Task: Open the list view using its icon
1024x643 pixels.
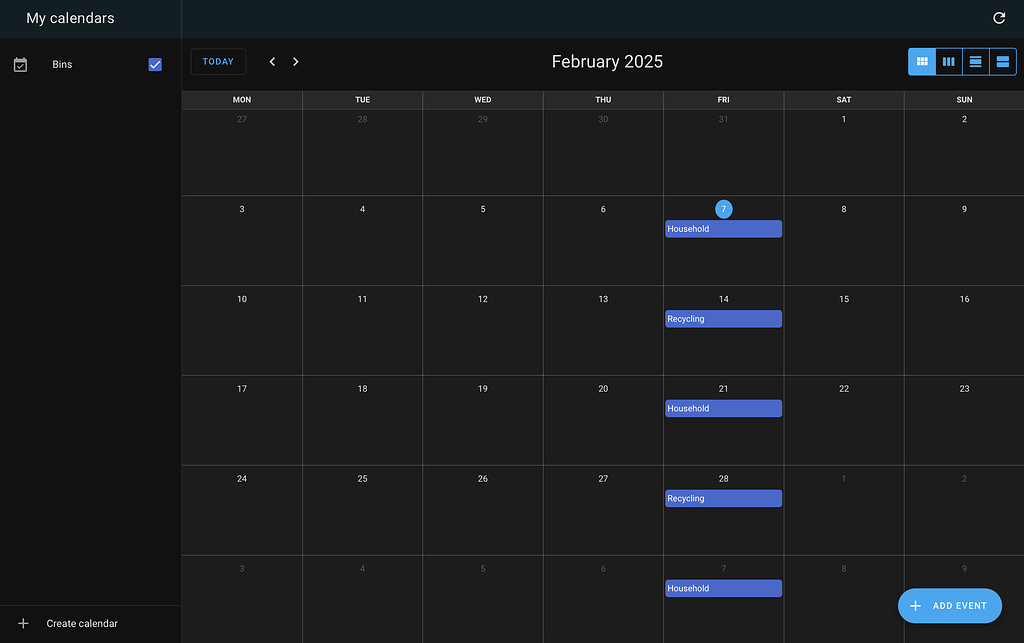Action: tap(976, 61)
